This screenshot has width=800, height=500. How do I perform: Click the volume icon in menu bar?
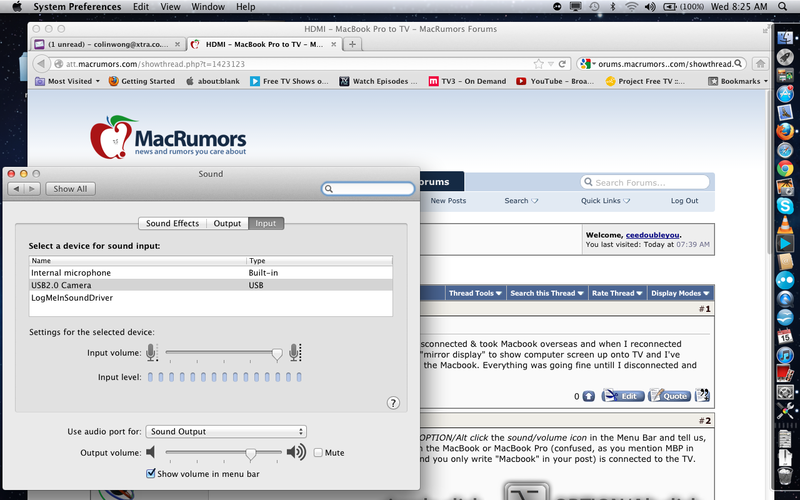pos(650,7)
